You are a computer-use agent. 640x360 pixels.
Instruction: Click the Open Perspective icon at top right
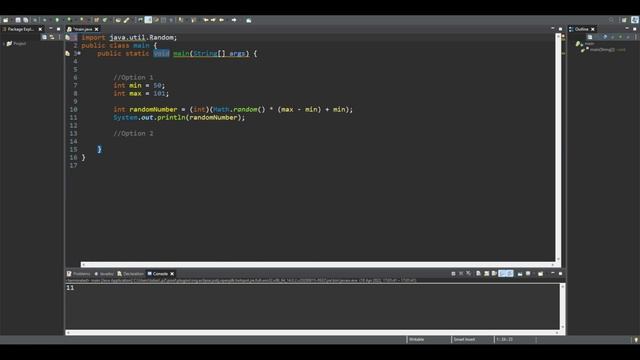coord(624,20)
